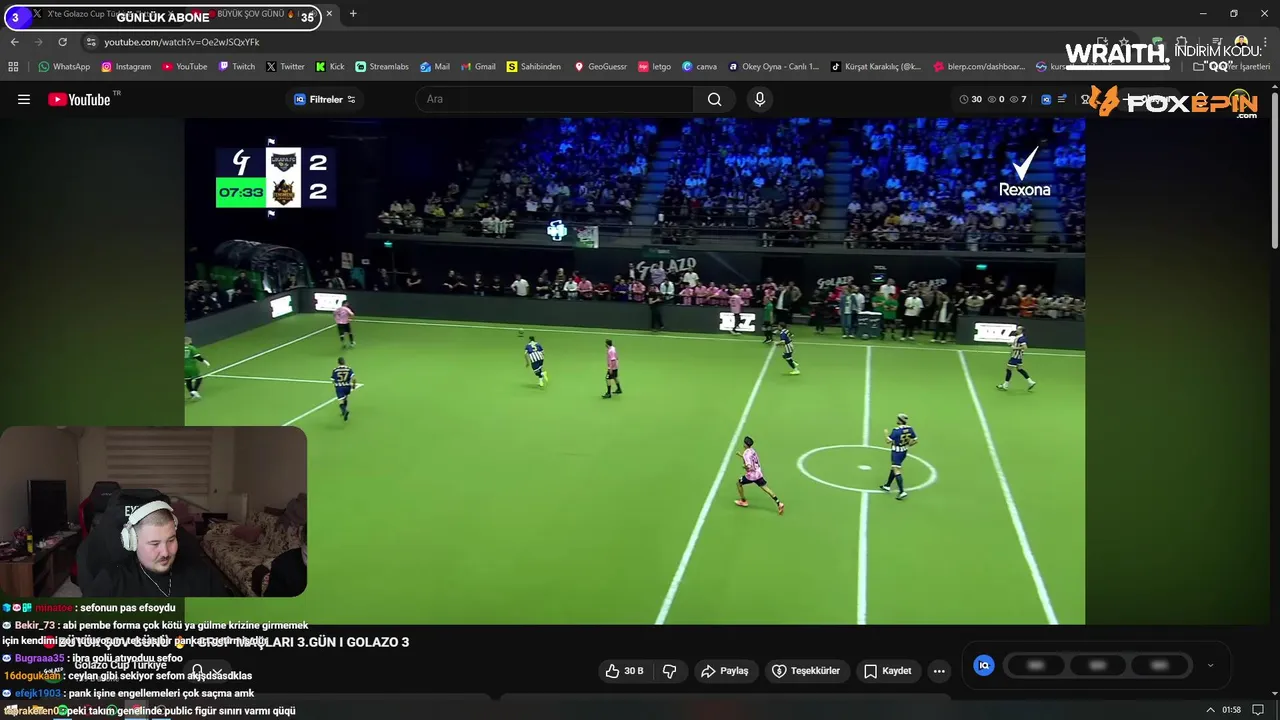Share the video with Paylaş
This screenshot has height=720, width=1280.
point(725,671)
